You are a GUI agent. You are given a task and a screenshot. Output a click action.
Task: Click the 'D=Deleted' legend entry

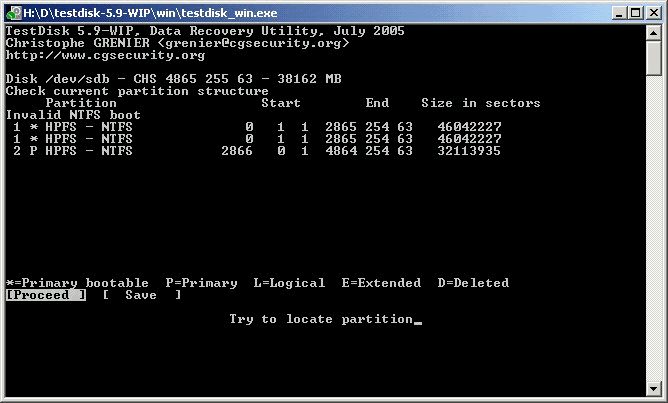tap(473, 283)
